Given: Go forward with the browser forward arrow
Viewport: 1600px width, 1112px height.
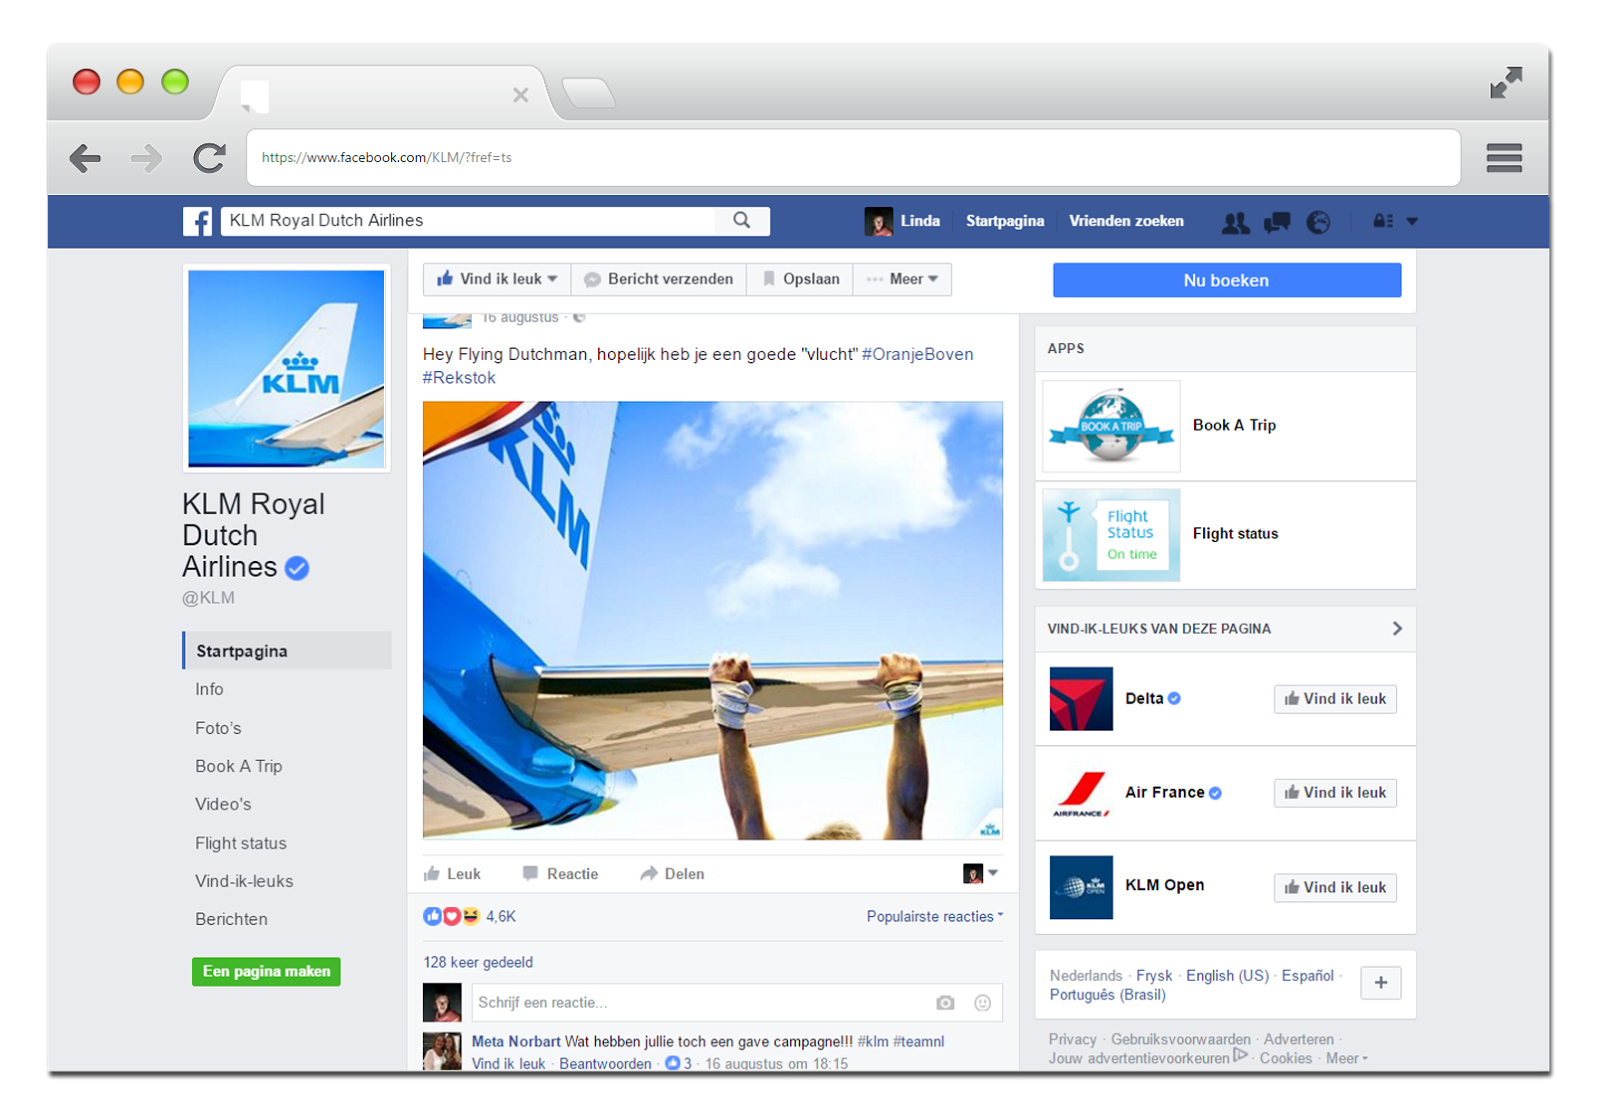Looking at the screenshot, I should (147, 158).
